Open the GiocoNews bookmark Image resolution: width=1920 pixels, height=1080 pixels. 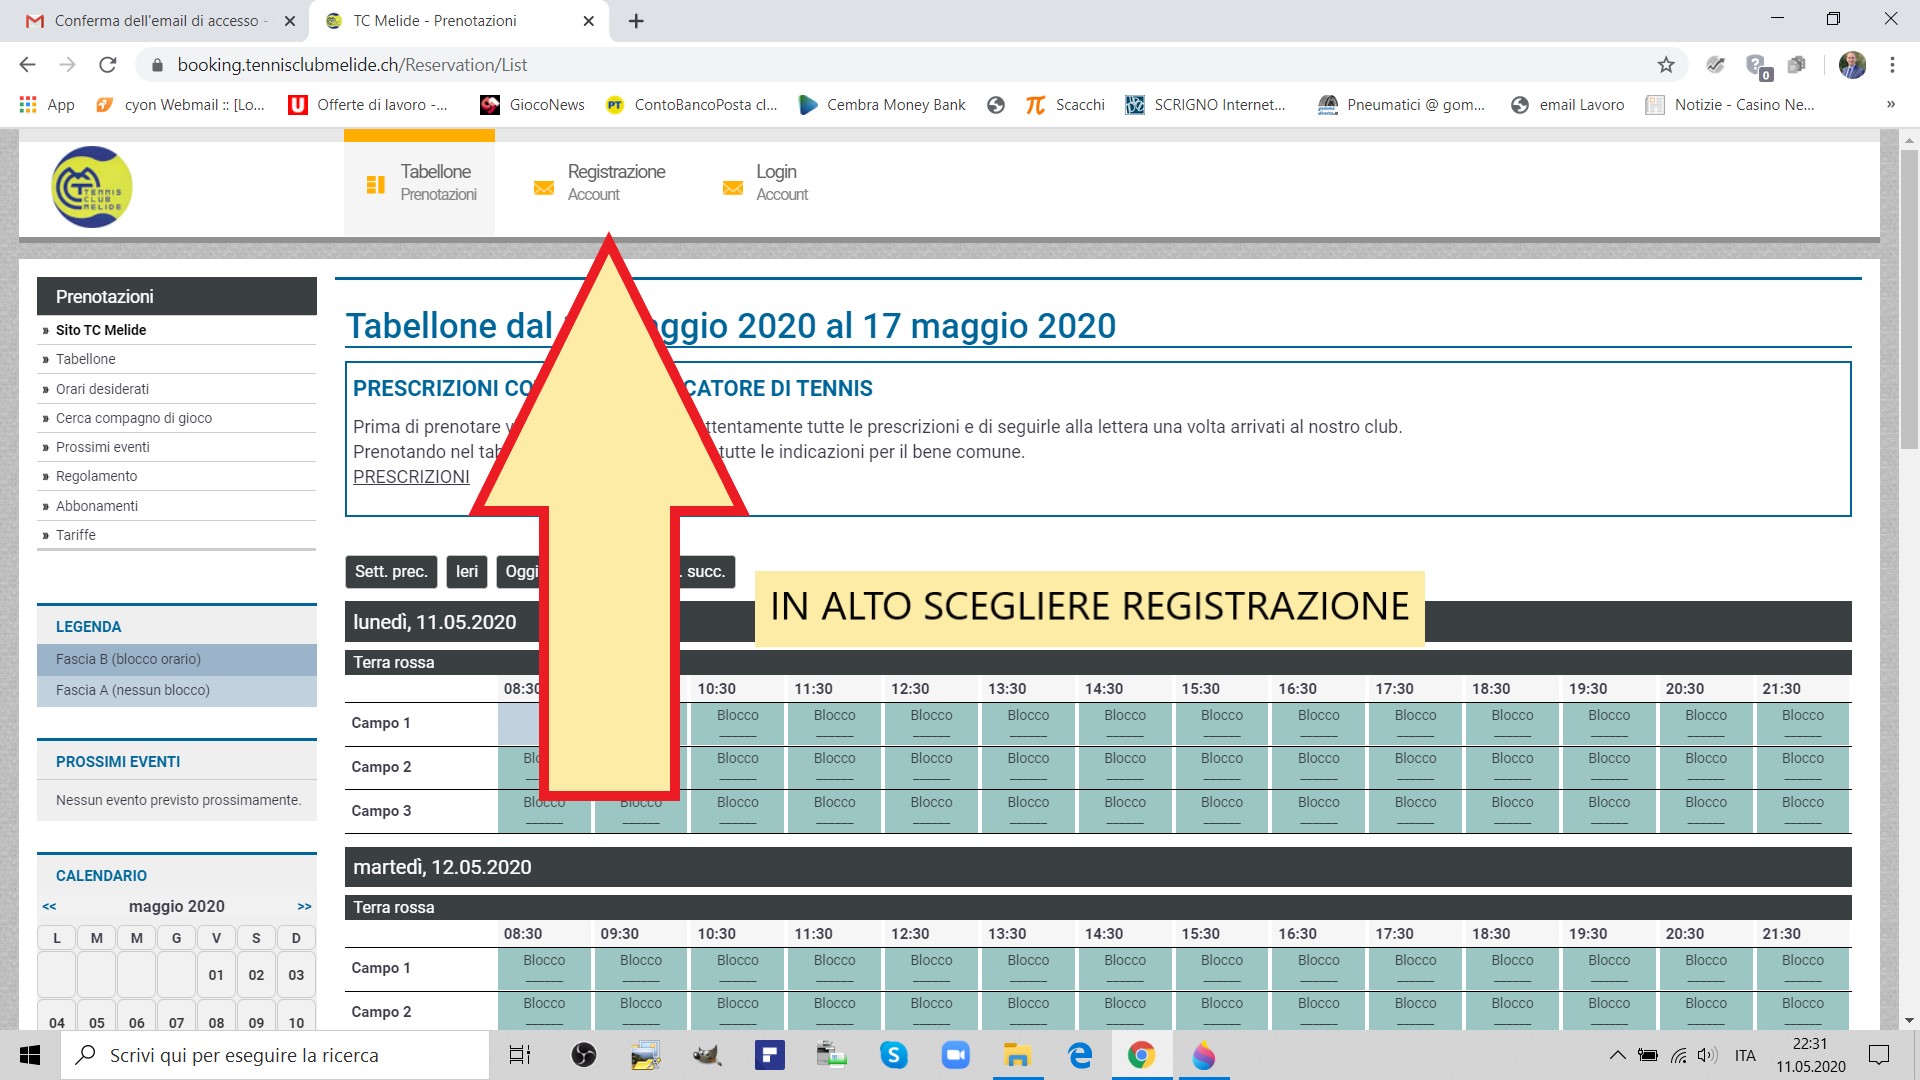[x=532, y=105]
